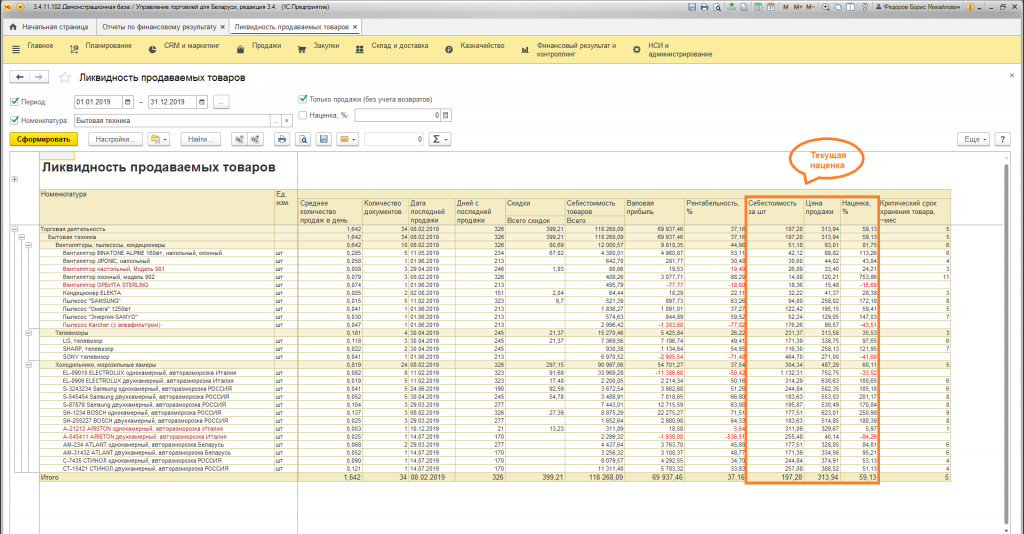Open the Sum (Σ) dropdown
Viewport: 1024px width, 534px height.
440,139
